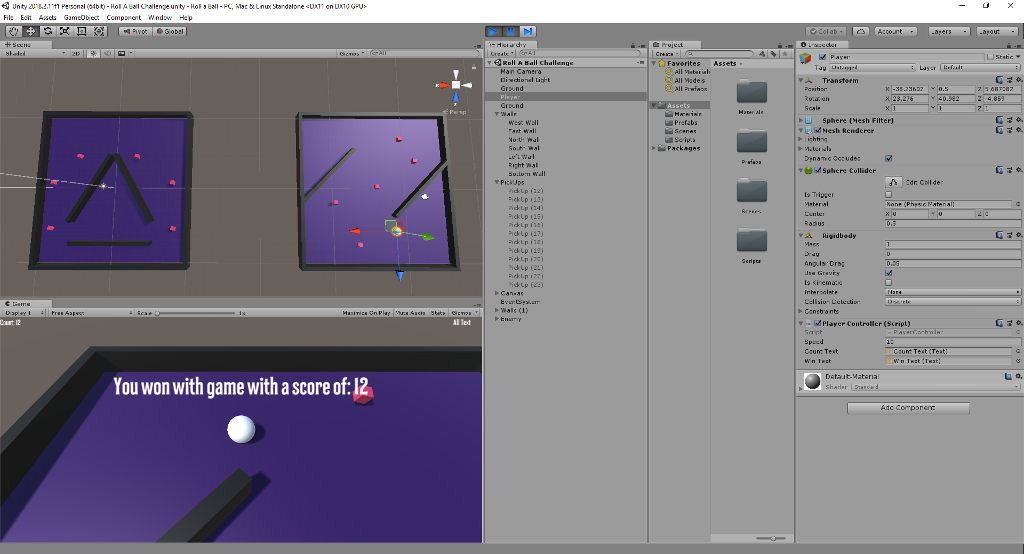Toggle 2D scene view mode
Image resolution: width=1024 pixels, height=554 pixels.
(76, 54)
